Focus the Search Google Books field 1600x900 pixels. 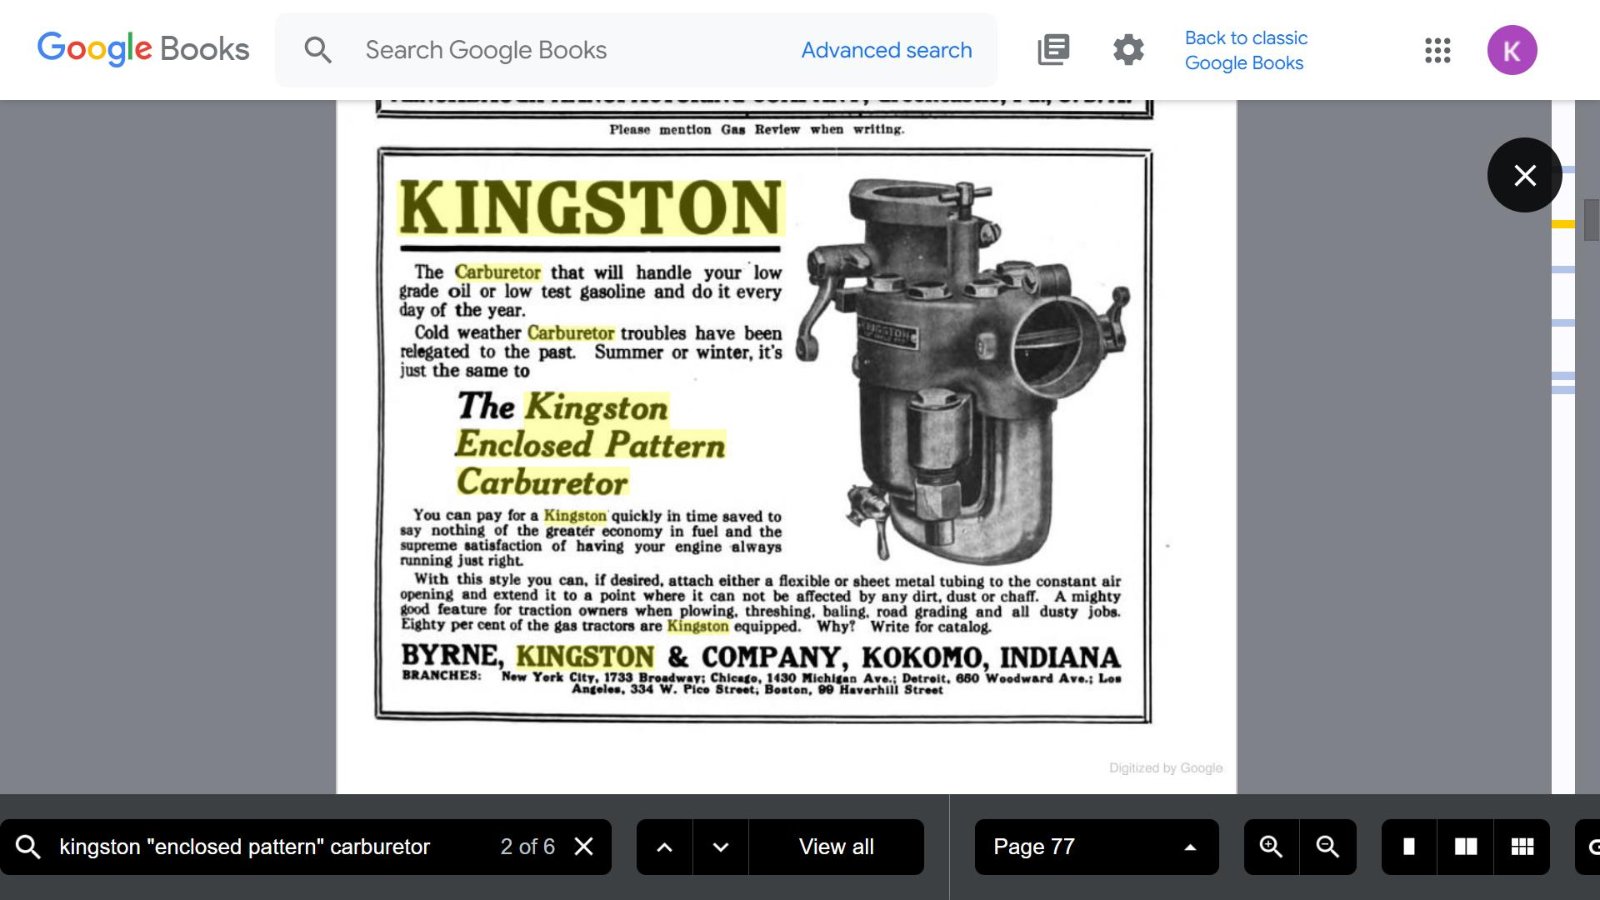click(x=560, y=50)
